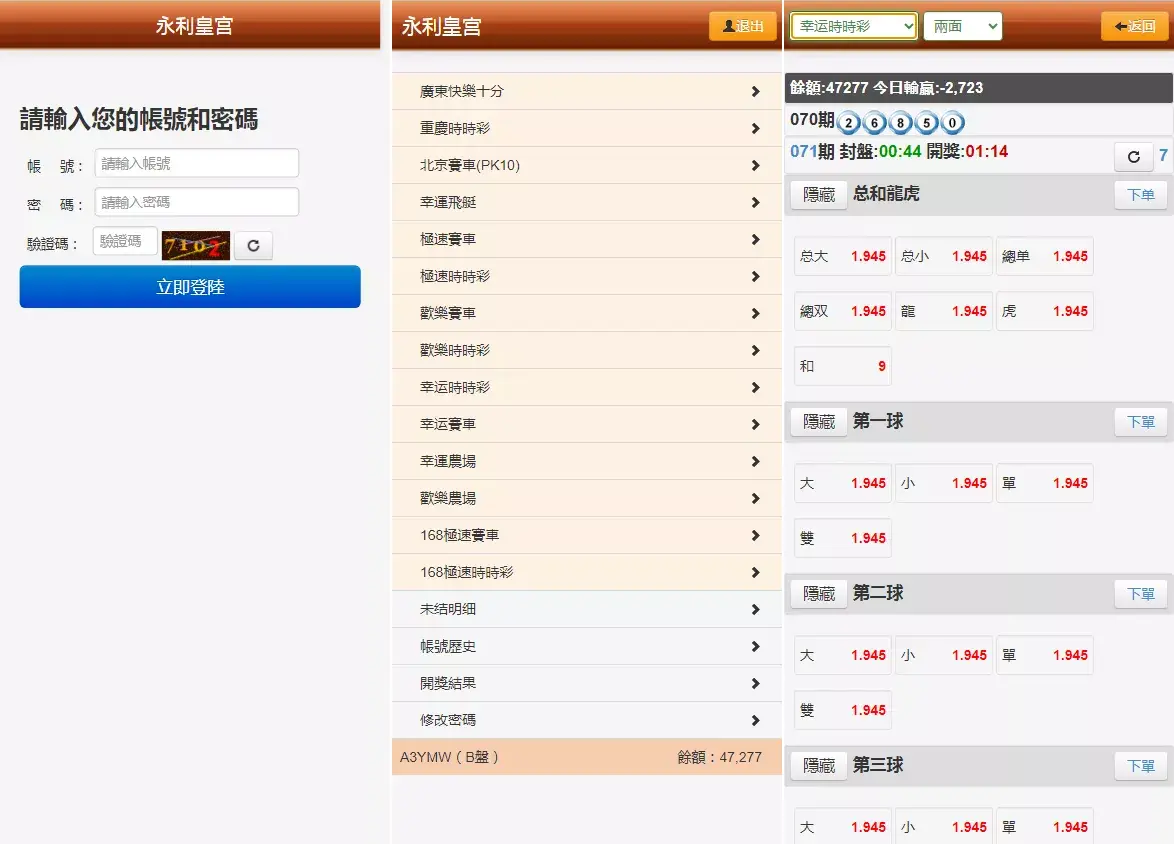
Task: Select 修改密碼 from the menu
Action: pos(586,720)
